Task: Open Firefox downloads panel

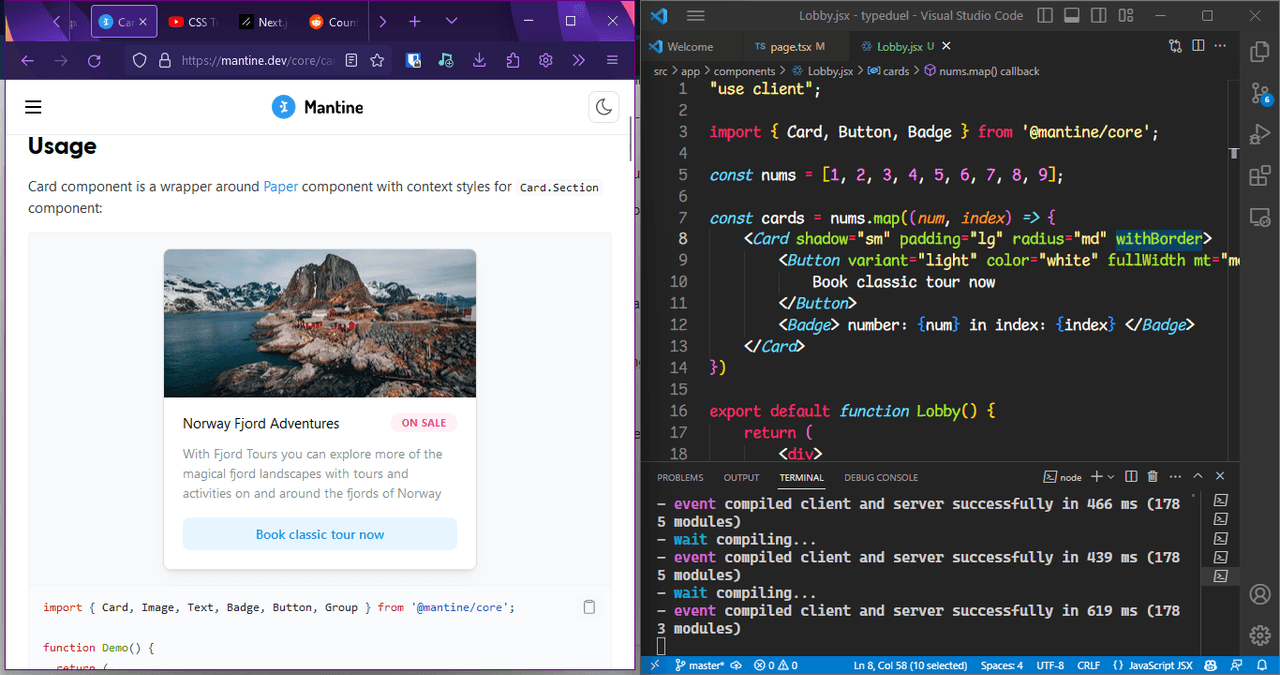Action: [480, 61]
